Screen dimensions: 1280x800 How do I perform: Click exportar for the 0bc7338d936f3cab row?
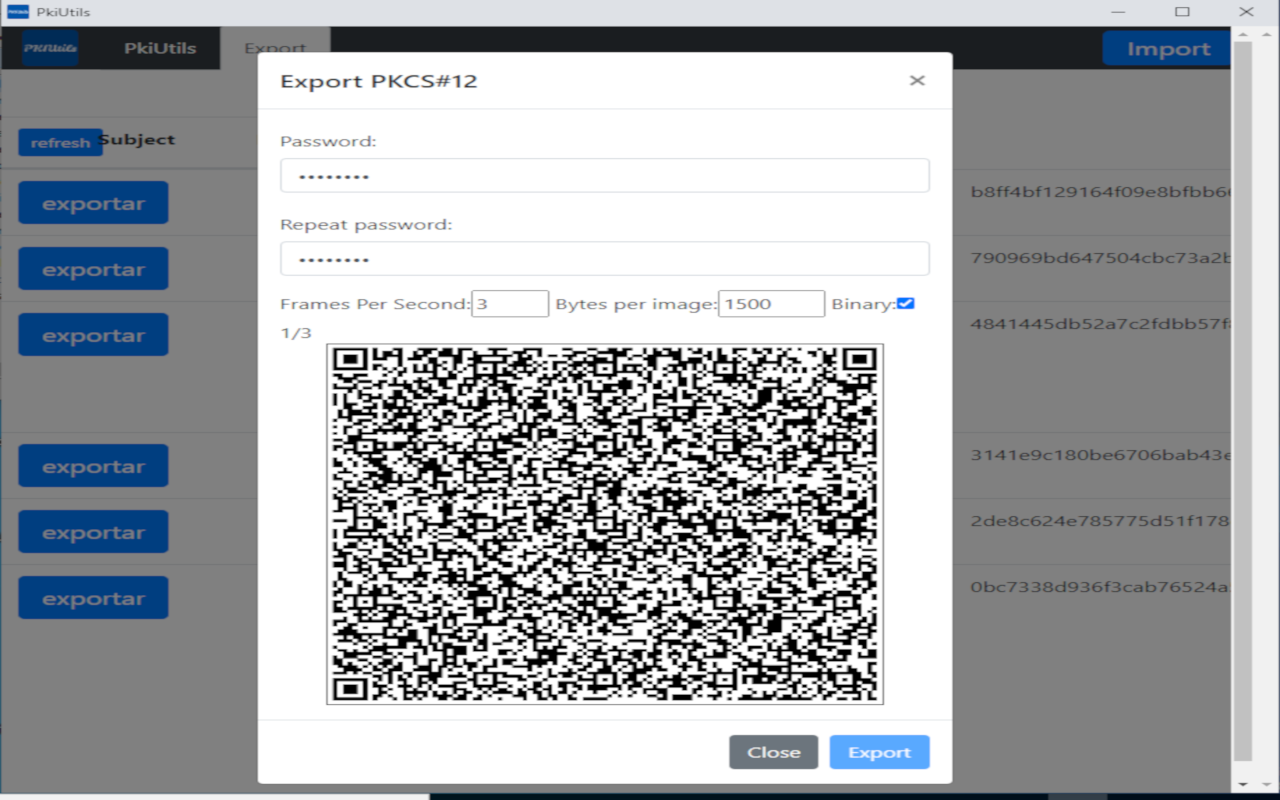[x=93, y=598]
